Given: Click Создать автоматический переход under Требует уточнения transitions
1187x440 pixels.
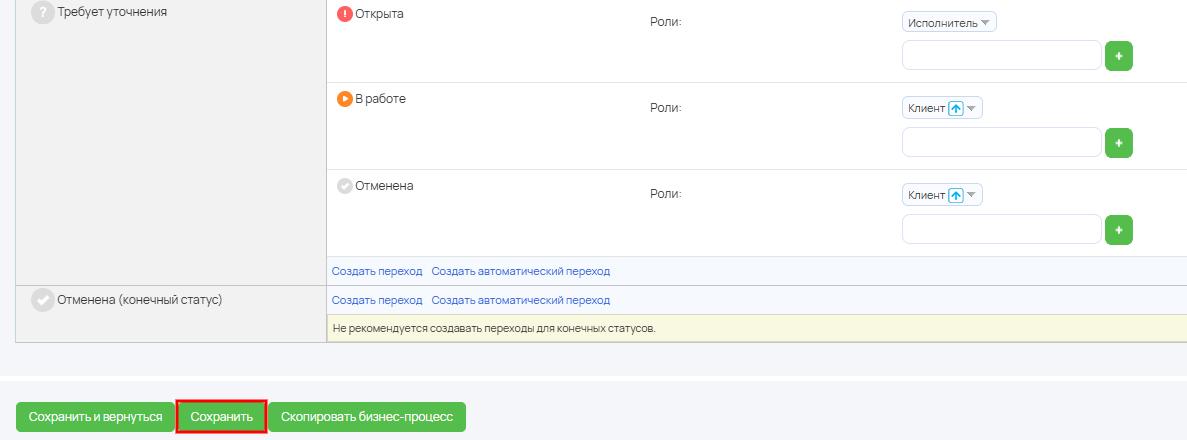Looking at the screenshot, I should pos(520,271).
